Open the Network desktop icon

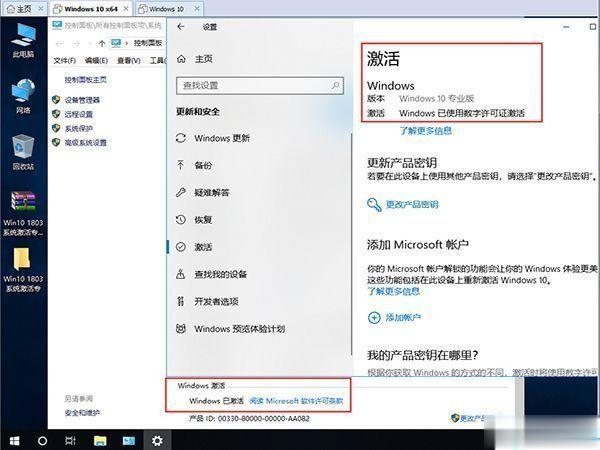(23, 96)
